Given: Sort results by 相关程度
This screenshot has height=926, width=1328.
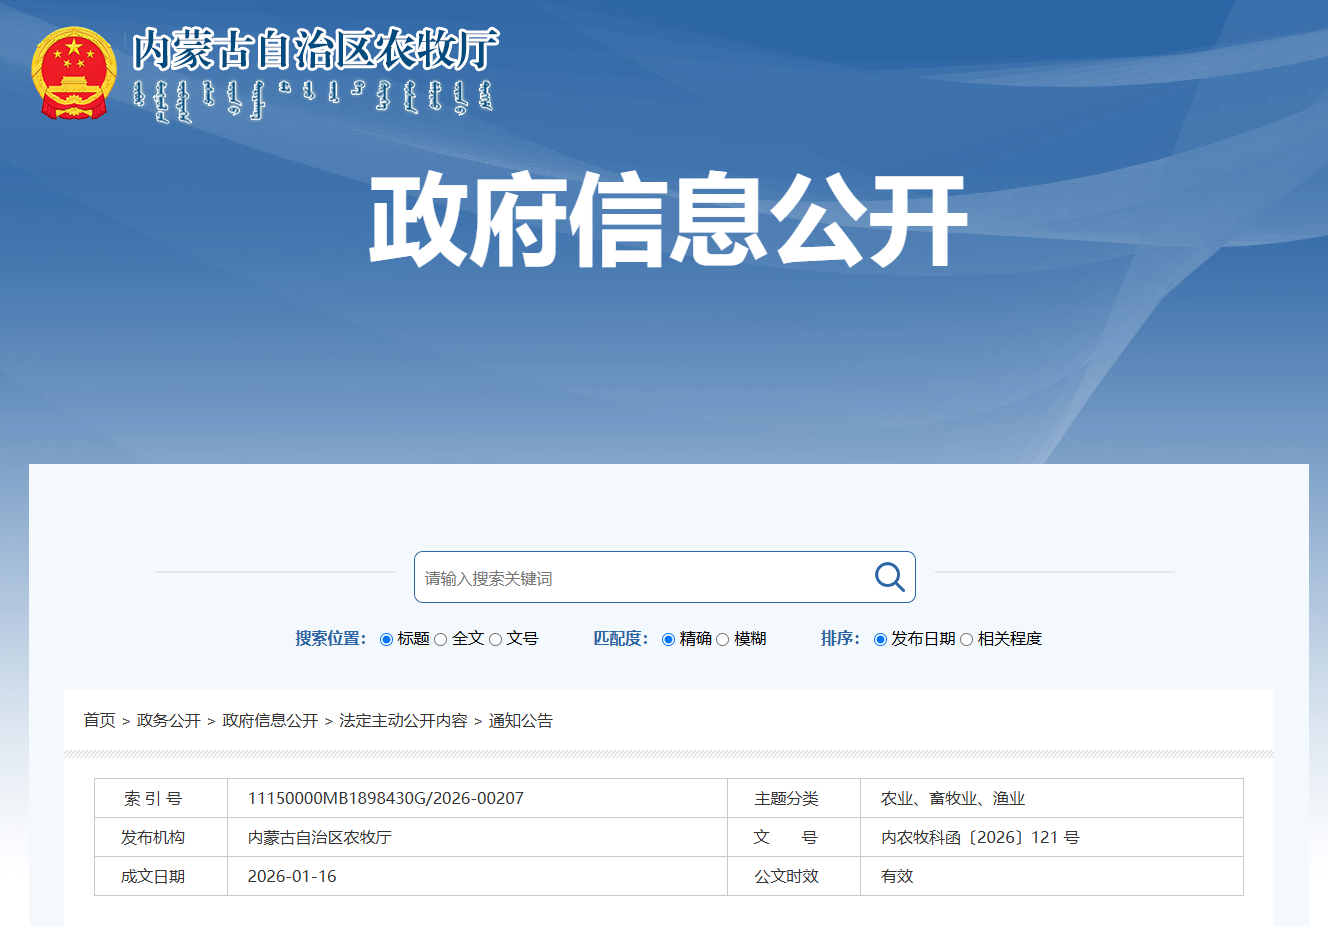Looking at the screenshot, I should tap(967, 640).
